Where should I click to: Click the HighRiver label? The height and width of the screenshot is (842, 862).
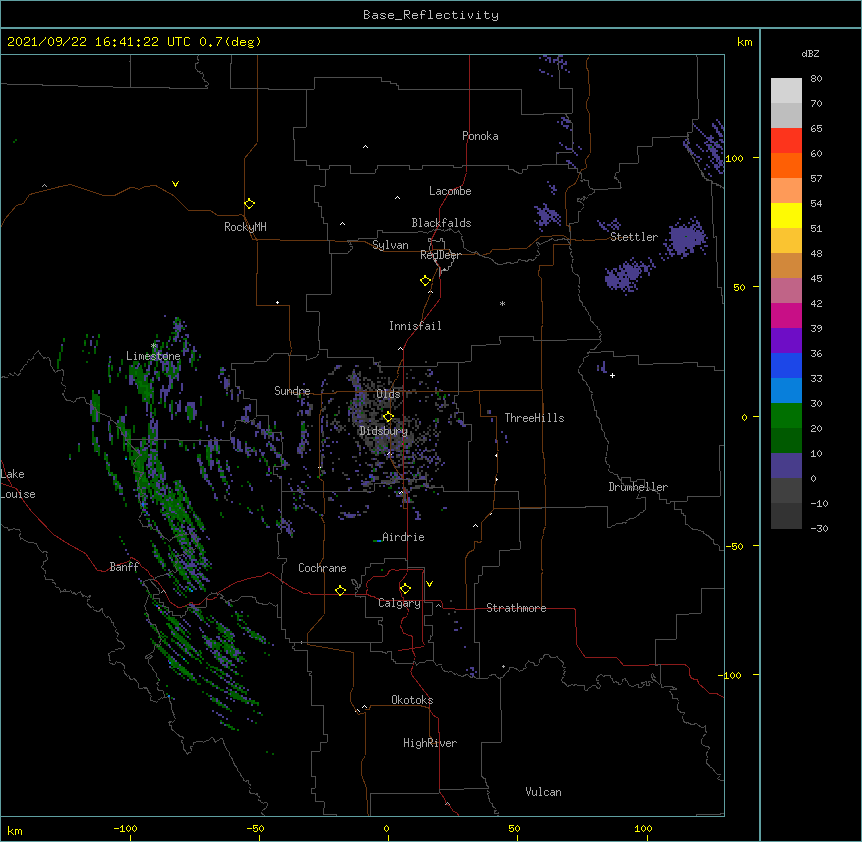click(430, 743)
